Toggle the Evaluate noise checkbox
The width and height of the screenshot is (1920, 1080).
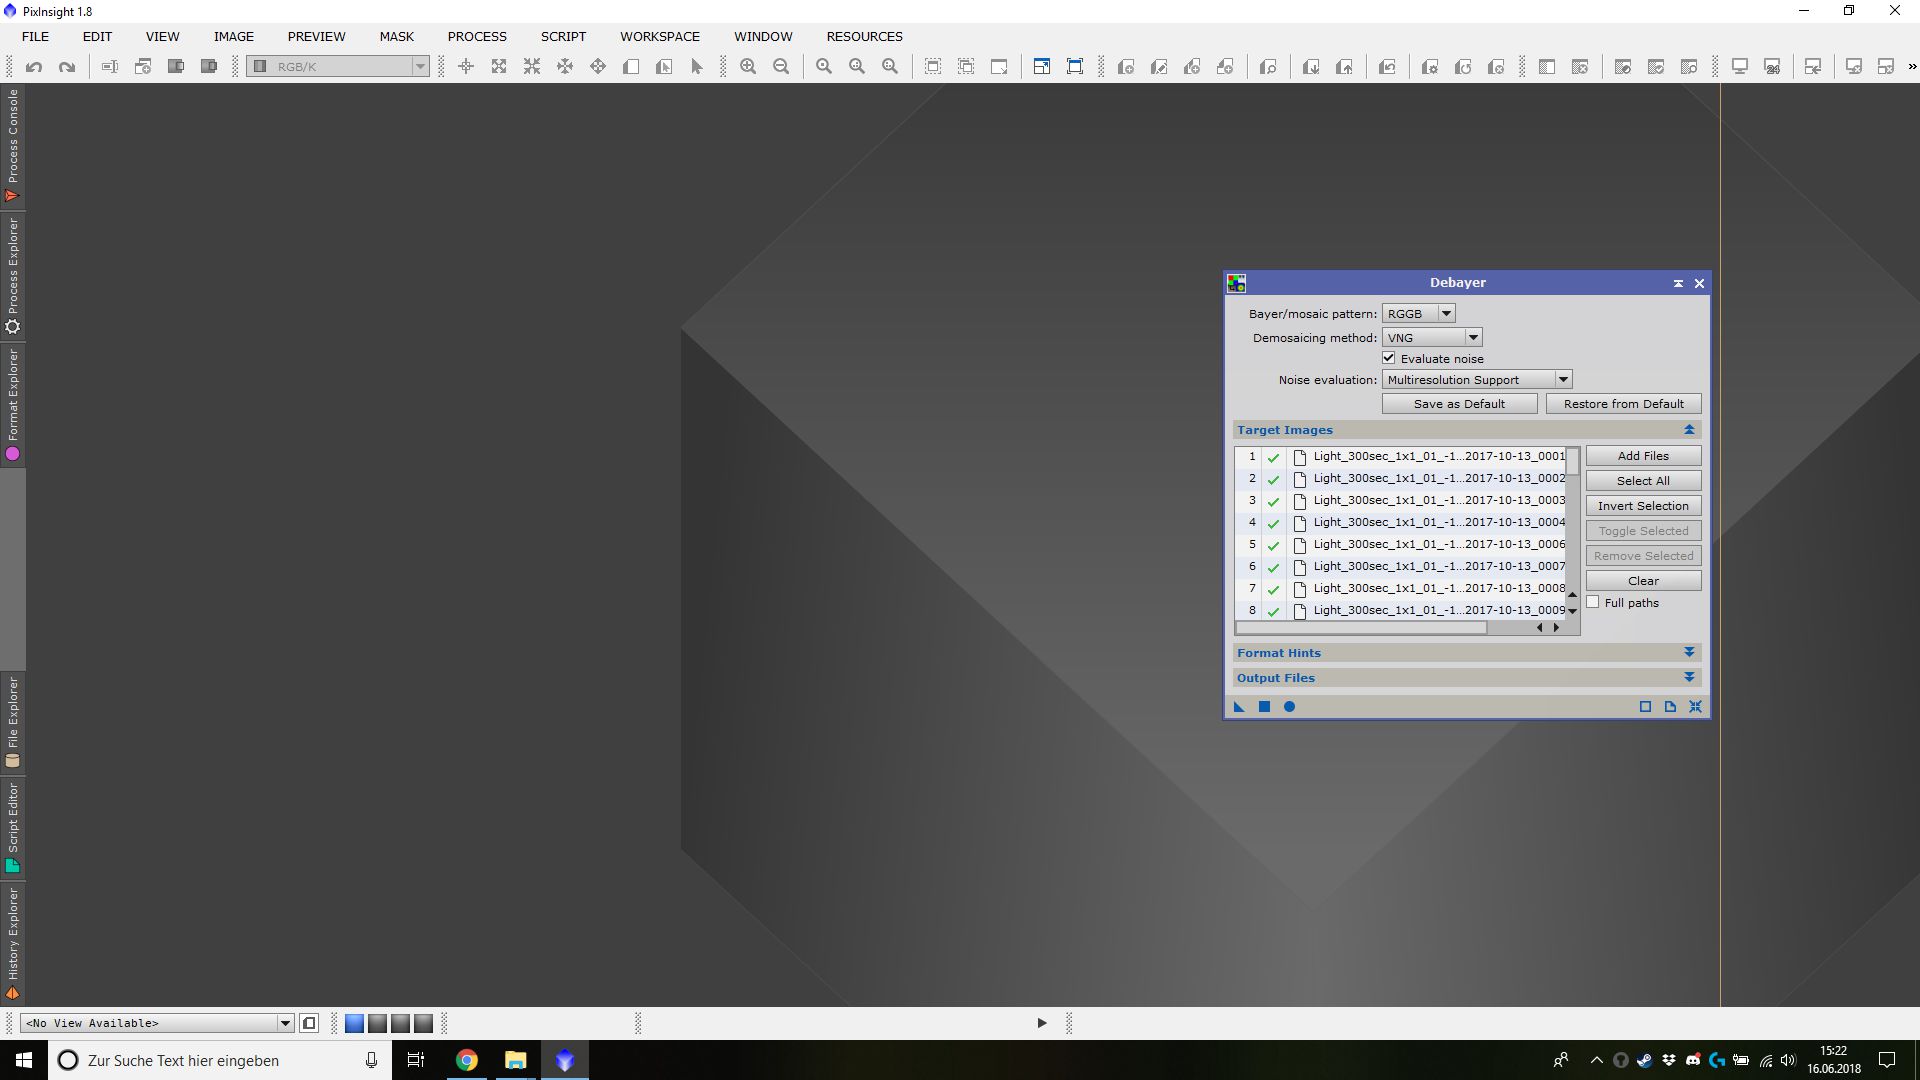[x=1388, y=358]
